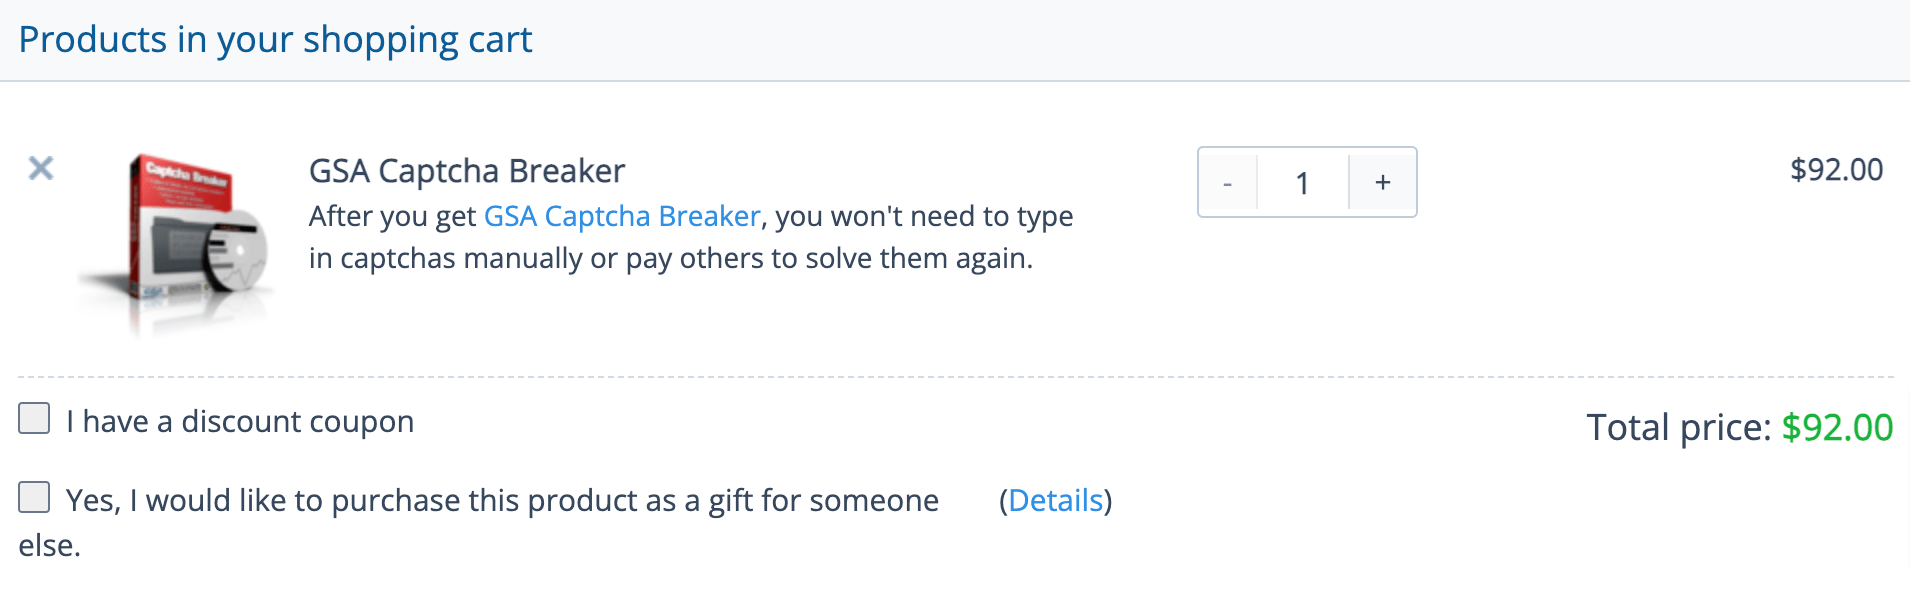Open the GSA Captcha Breaker product link

[621, 216]
